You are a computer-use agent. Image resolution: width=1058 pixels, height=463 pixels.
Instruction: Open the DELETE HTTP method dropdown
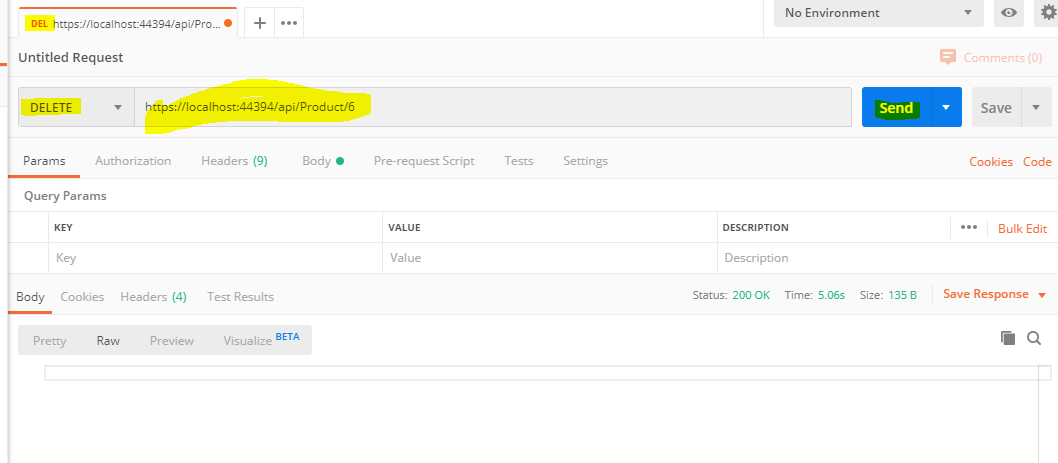76,107
